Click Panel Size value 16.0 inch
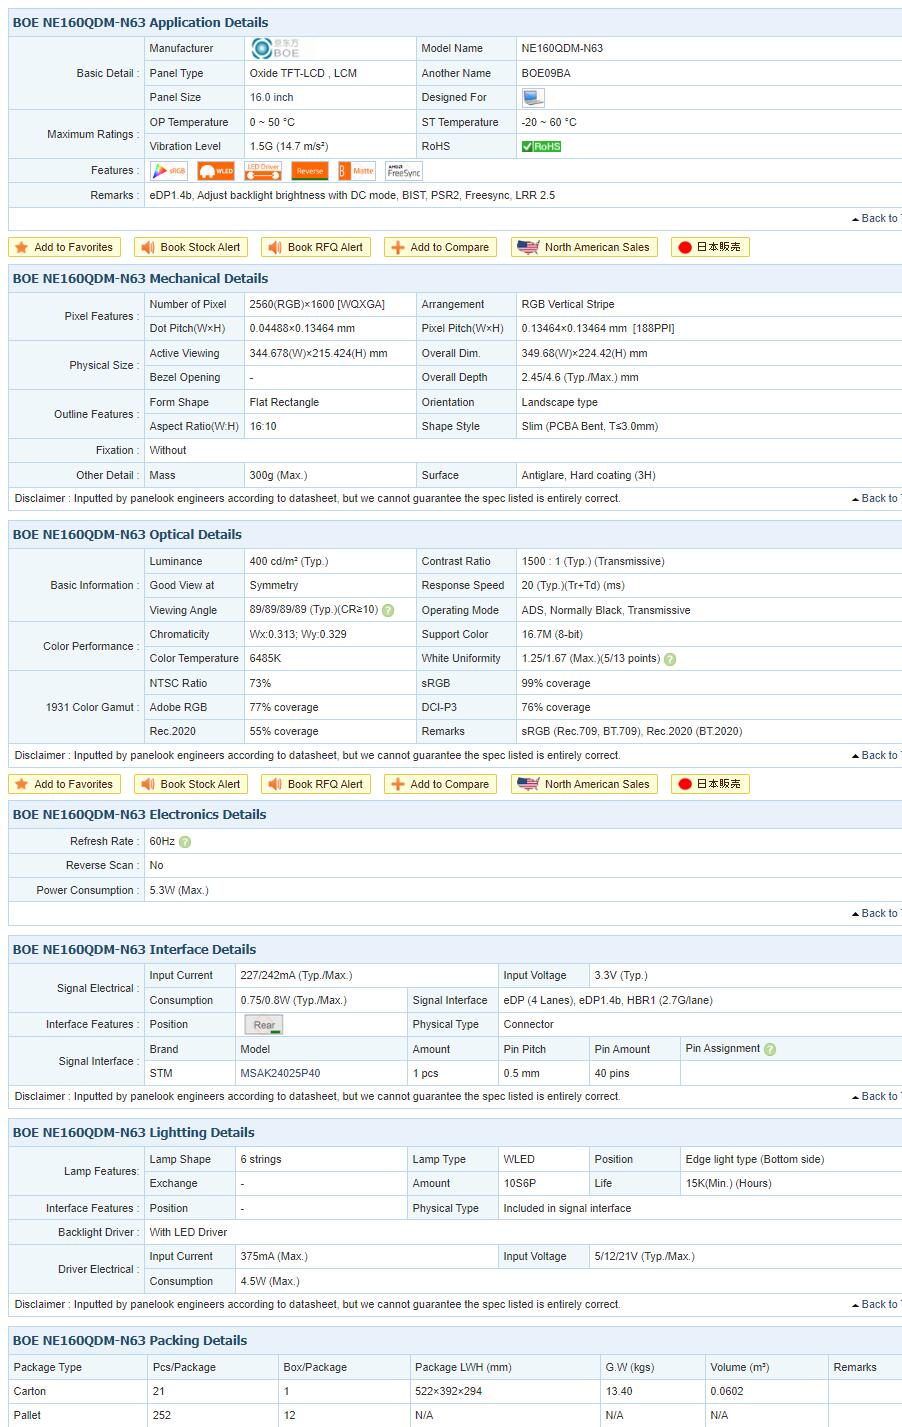The image size is (902, 1427). click(x=271, y=98)
